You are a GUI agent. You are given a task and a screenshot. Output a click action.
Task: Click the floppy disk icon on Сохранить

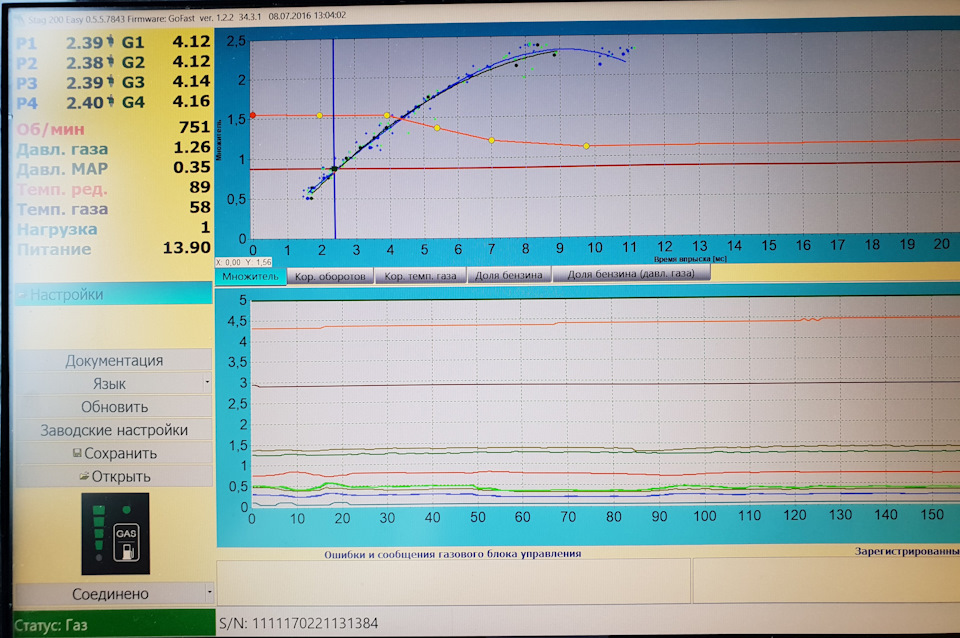pos(77,453)
